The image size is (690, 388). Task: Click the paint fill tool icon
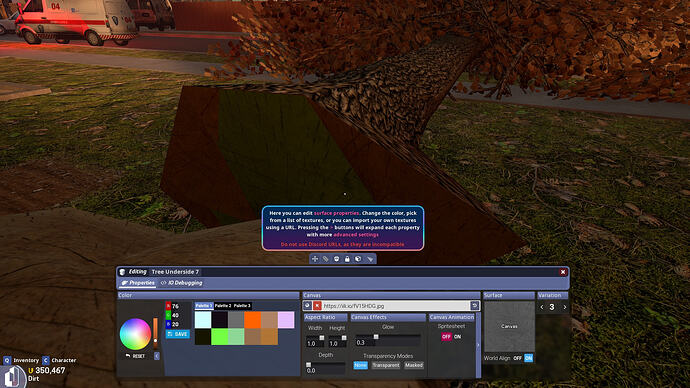[x=370, y=259]
